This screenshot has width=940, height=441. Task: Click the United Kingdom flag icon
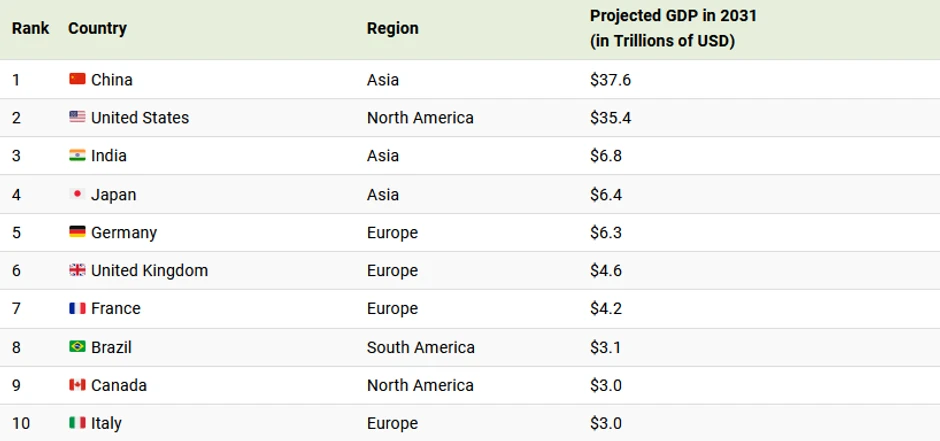[x=77, y=270]
